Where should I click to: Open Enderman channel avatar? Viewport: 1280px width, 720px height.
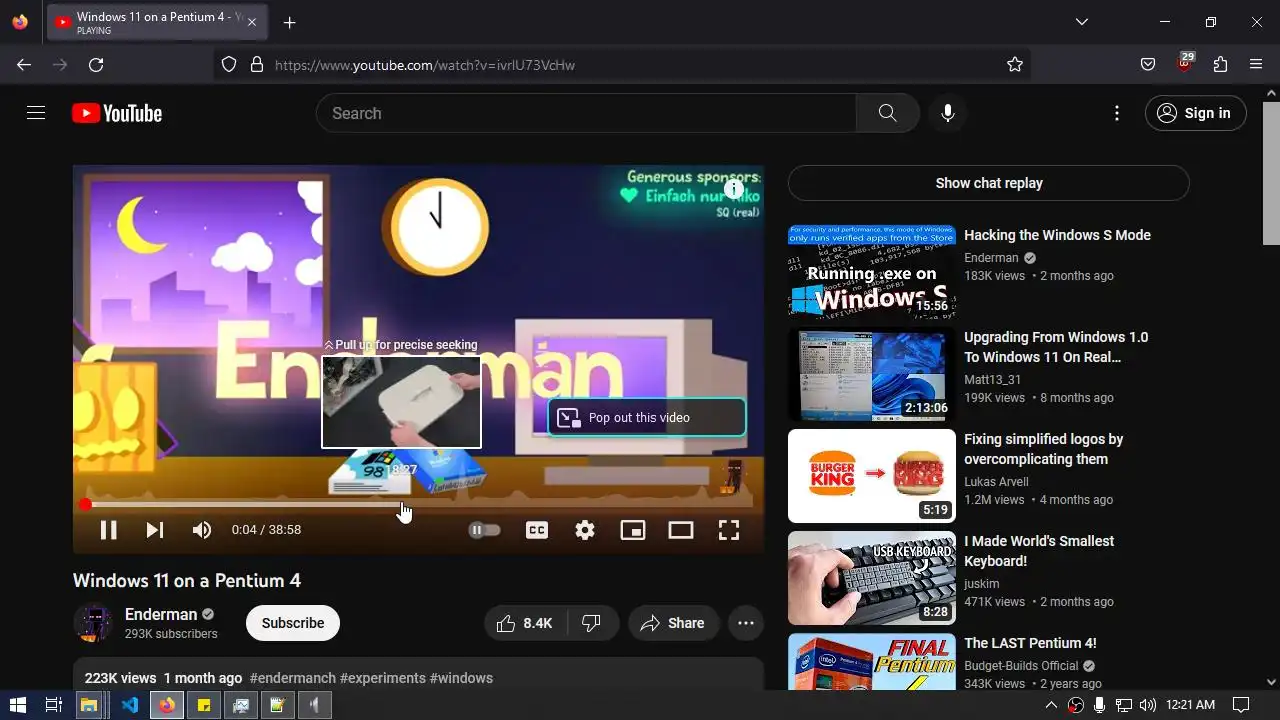click(93, 623)
